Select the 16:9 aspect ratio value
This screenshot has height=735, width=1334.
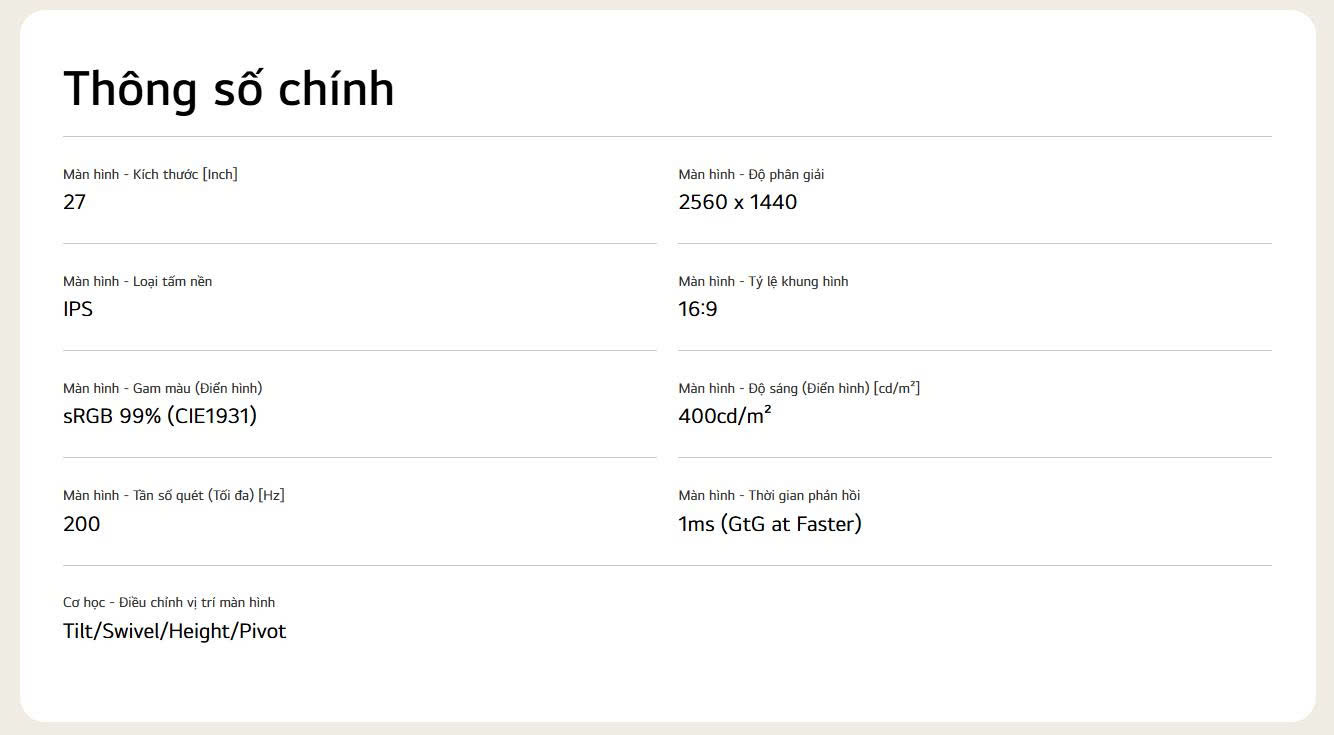(x=697, y=309)
